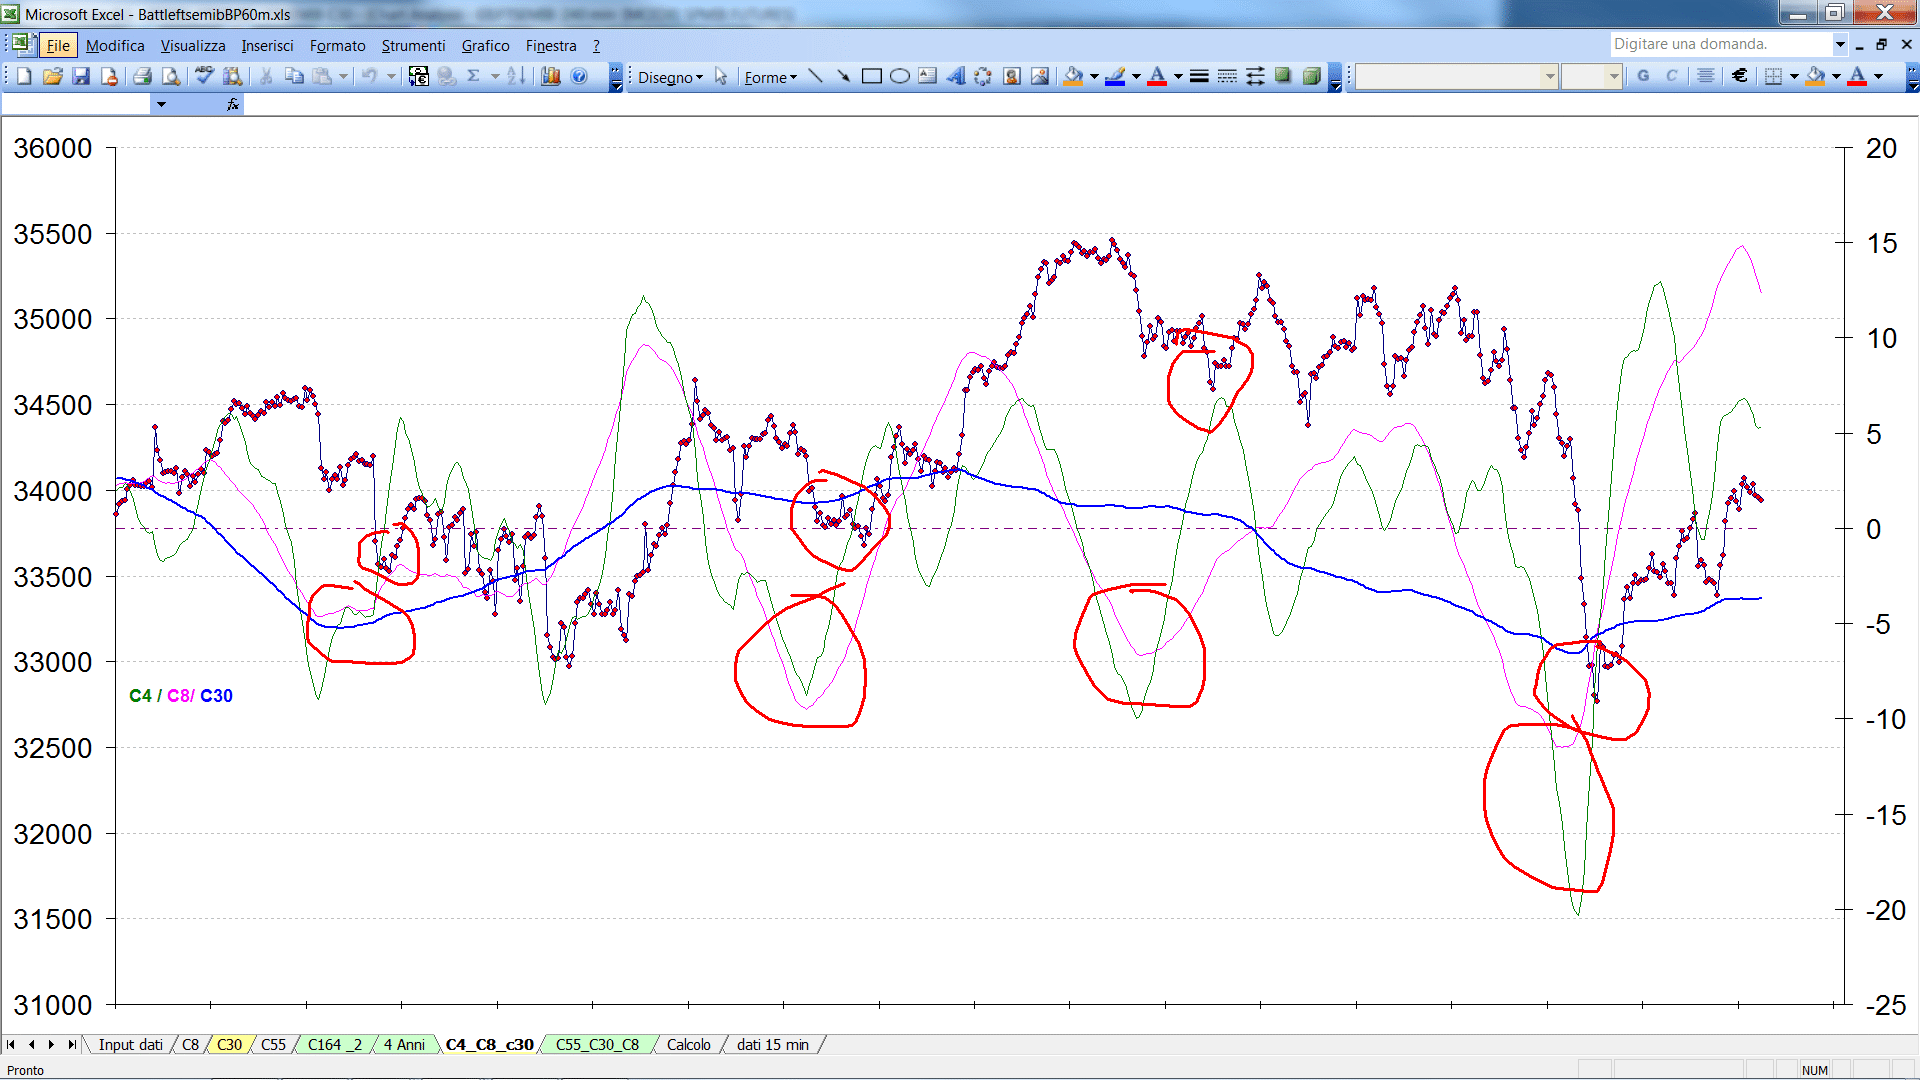Choose the Select Objects arrow tool
The width and height of the screenshot is (1920, 1080).
coord(721,77)
